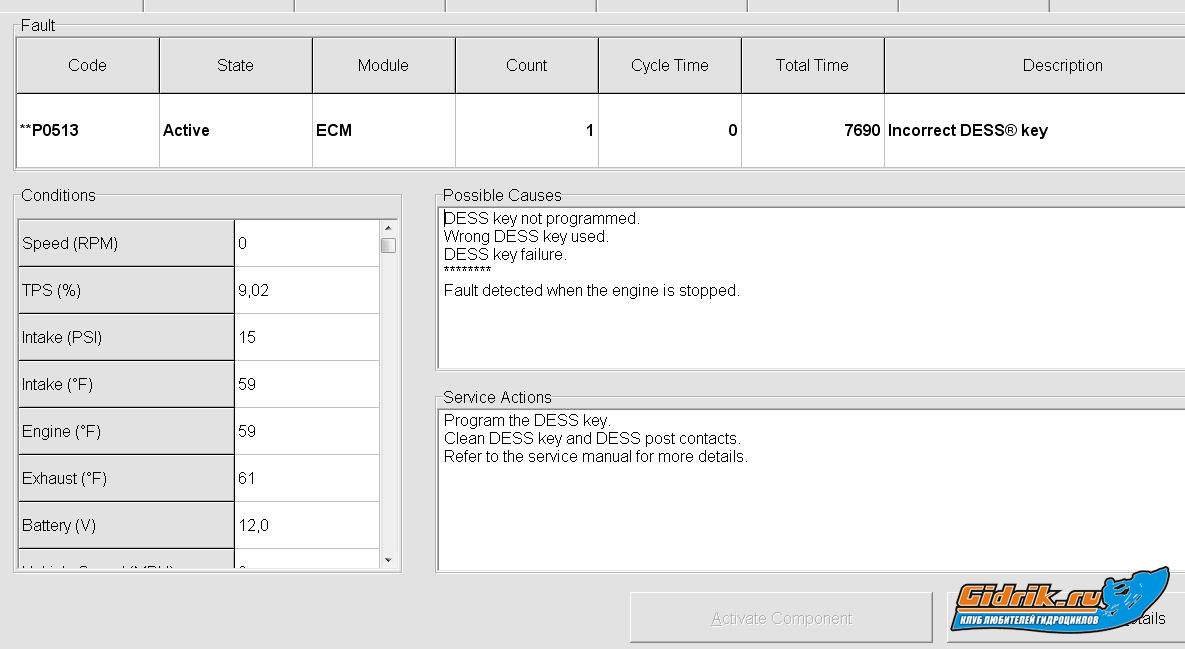The width and height of the screenshot is (1185, 649).
Task: Click the scroll down arrow in Conditions list
Action: tap(388, 561)
